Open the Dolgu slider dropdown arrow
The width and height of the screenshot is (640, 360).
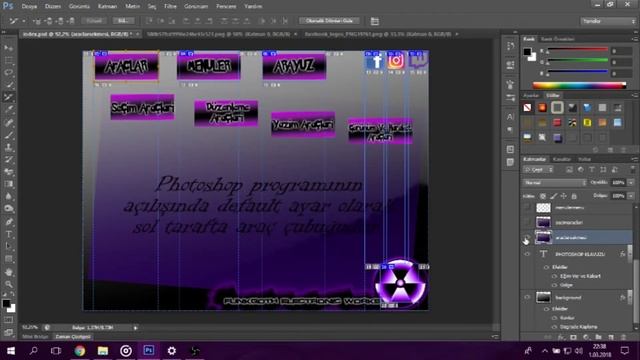[x=631, y=196]
